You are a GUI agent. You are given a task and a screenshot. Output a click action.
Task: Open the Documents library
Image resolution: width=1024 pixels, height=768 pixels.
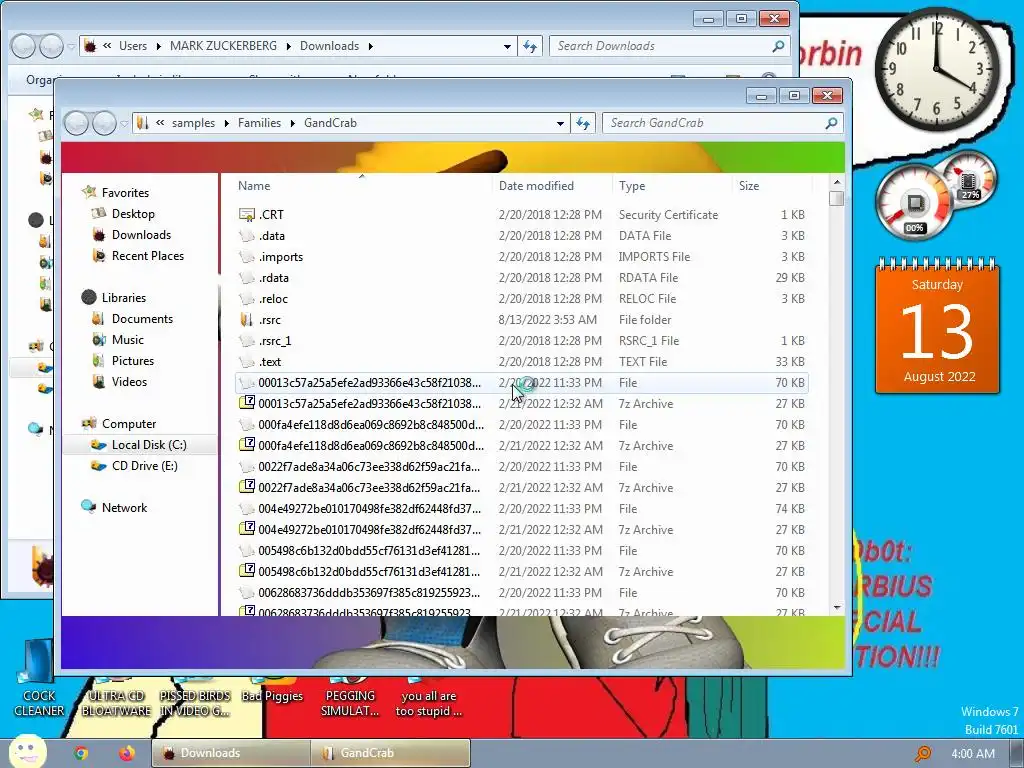pyautogui.click(x=142, y=319)
